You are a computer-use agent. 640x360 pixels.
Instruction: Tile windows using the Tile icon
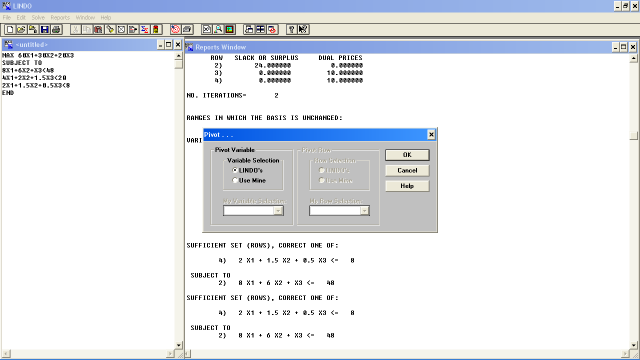pos(260,29)
